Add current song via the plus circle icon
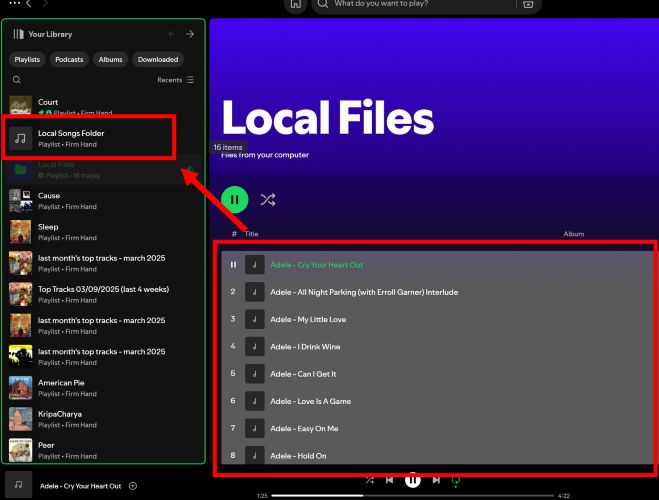659x500 pixels. coord(133,486)
